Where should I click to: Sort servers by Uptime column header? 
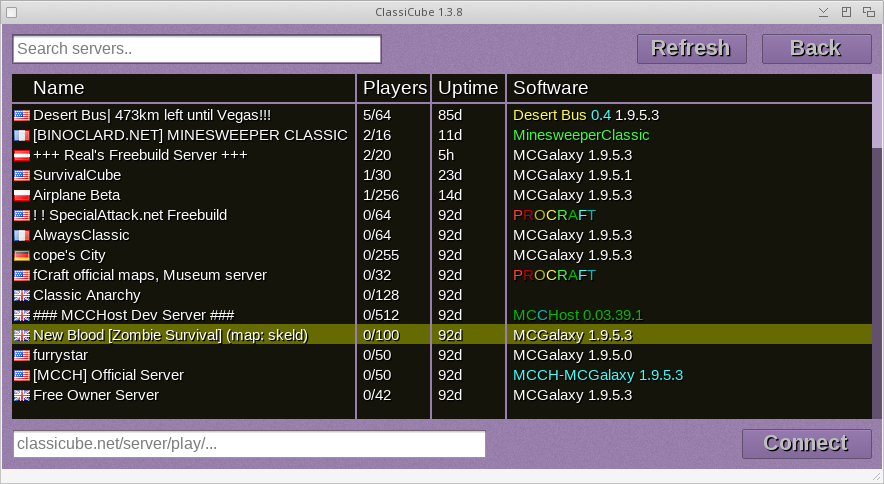pyautogui.click(x=468, y=88)
